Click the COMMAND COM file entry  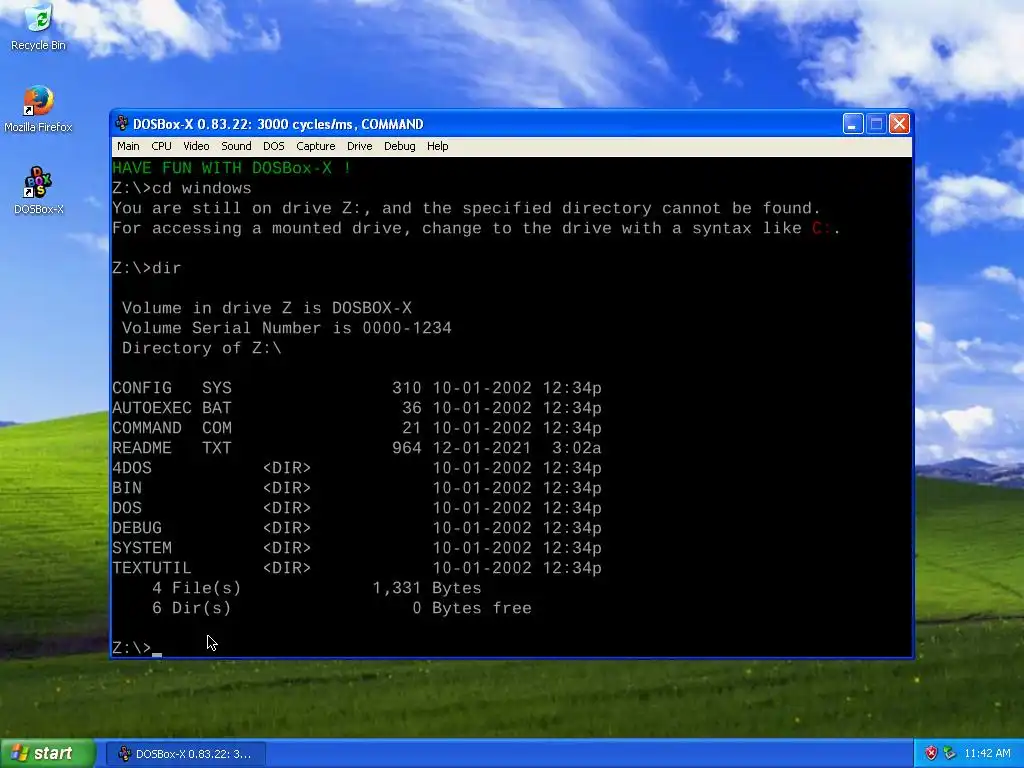357,428
